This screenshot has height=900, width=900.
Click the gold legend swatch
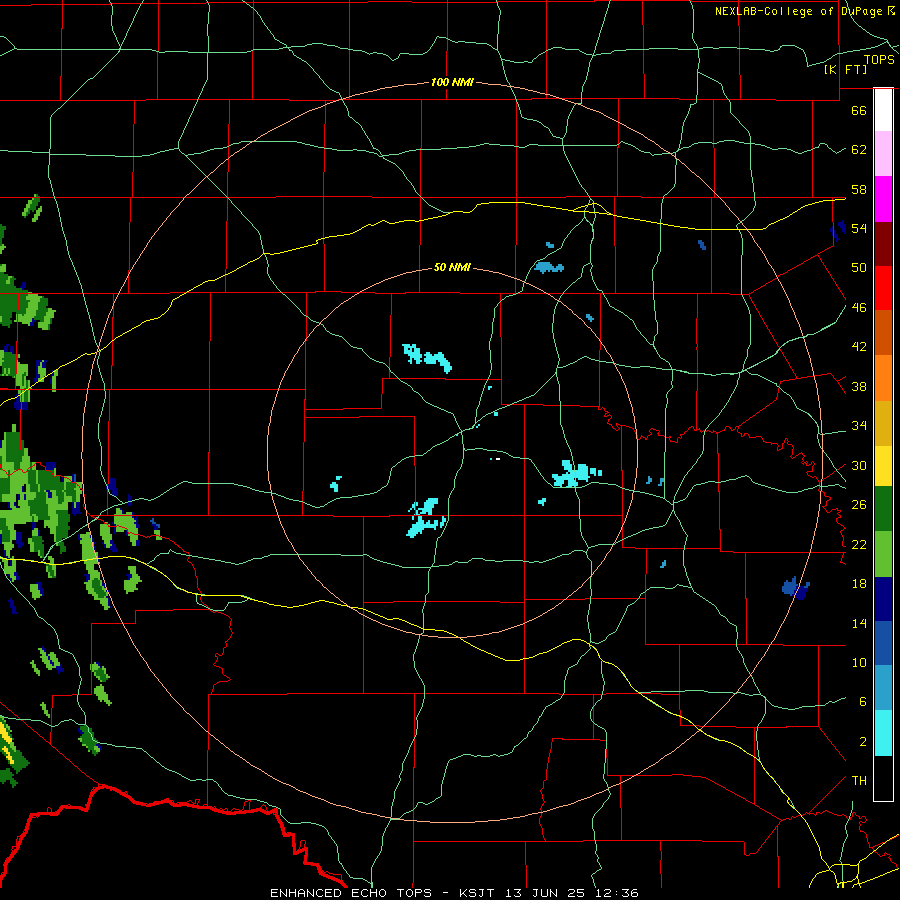883,424
